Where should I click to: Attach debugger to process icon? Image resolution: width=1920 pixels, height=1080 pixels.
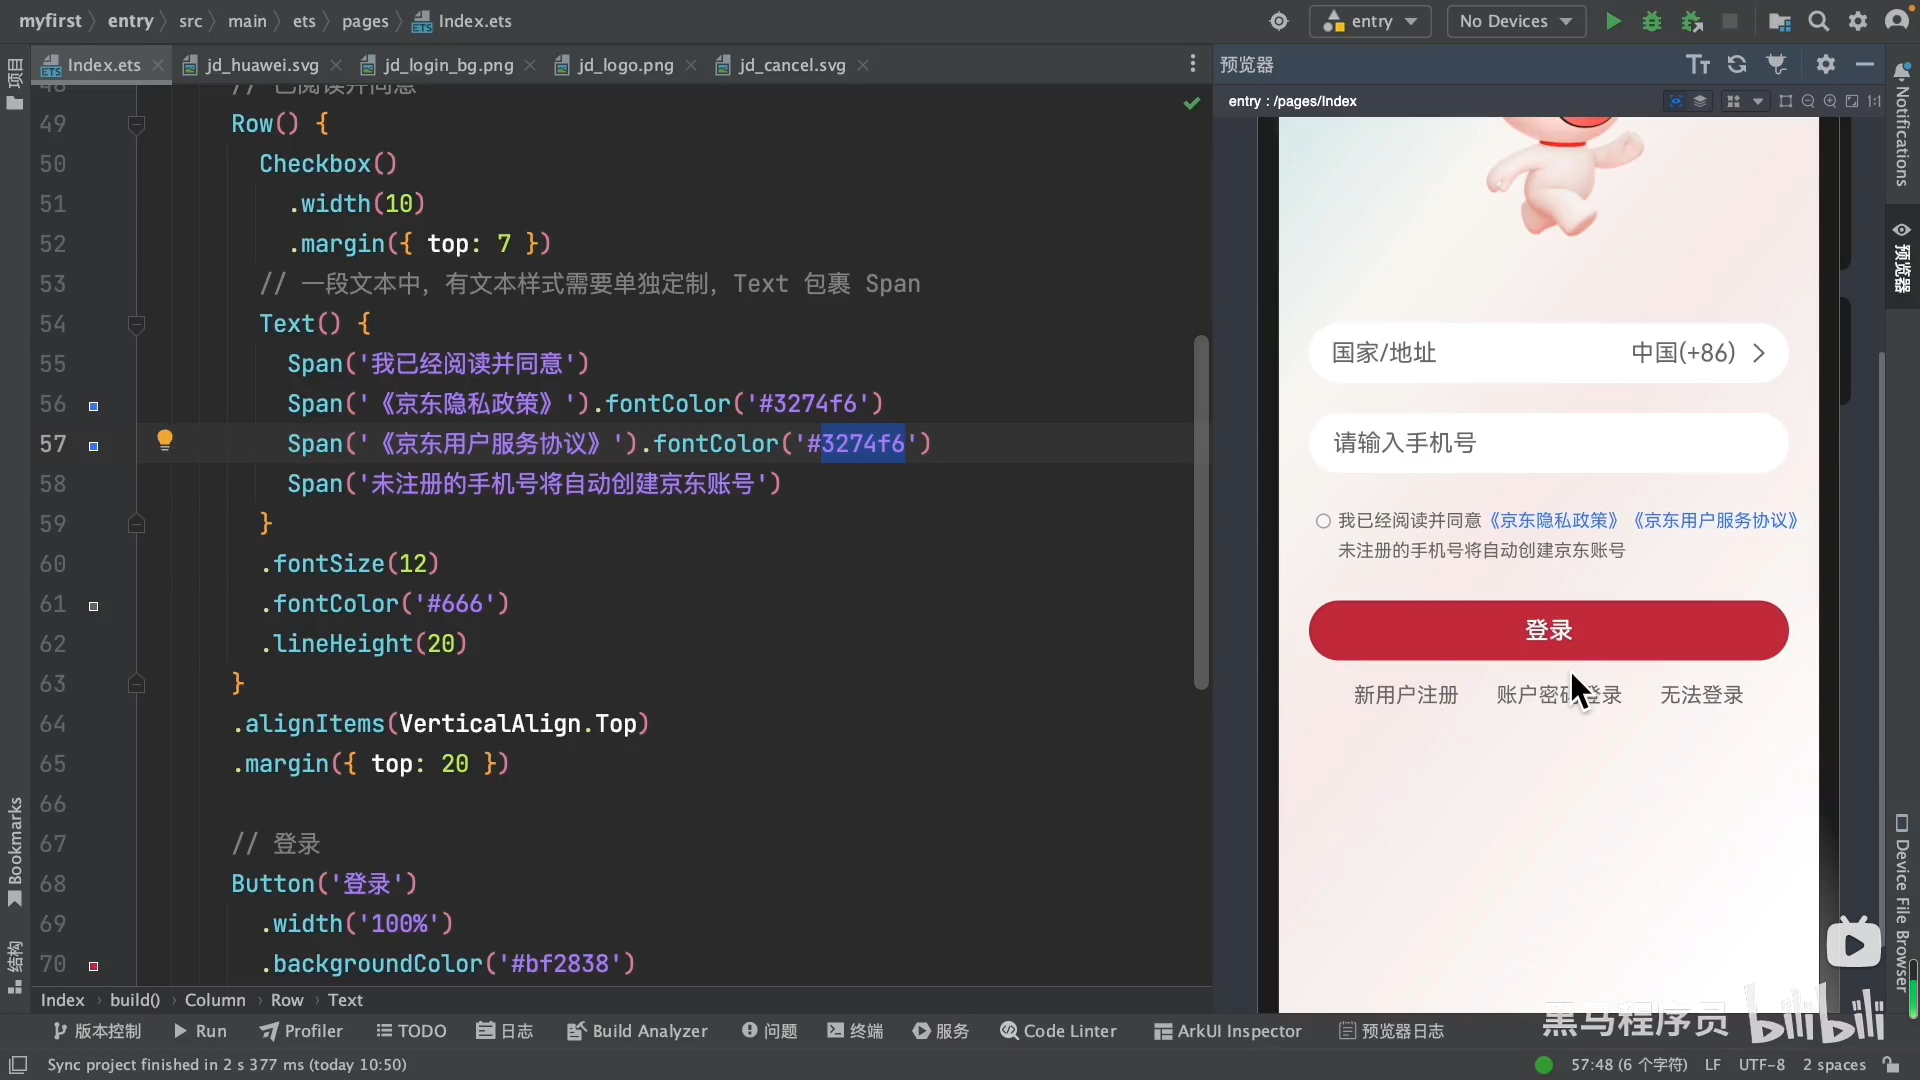(1692, 21)
